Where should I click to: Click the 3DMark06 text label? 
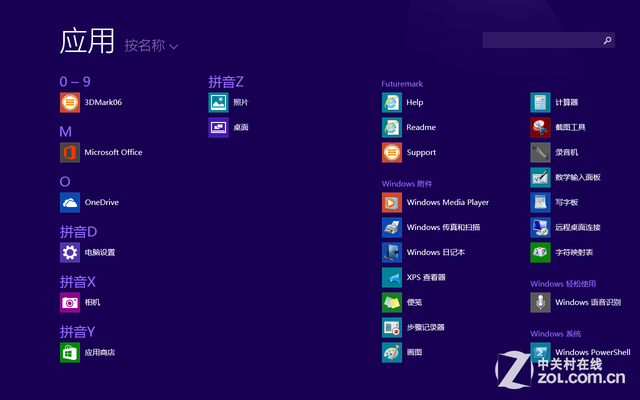click(103, 102)
